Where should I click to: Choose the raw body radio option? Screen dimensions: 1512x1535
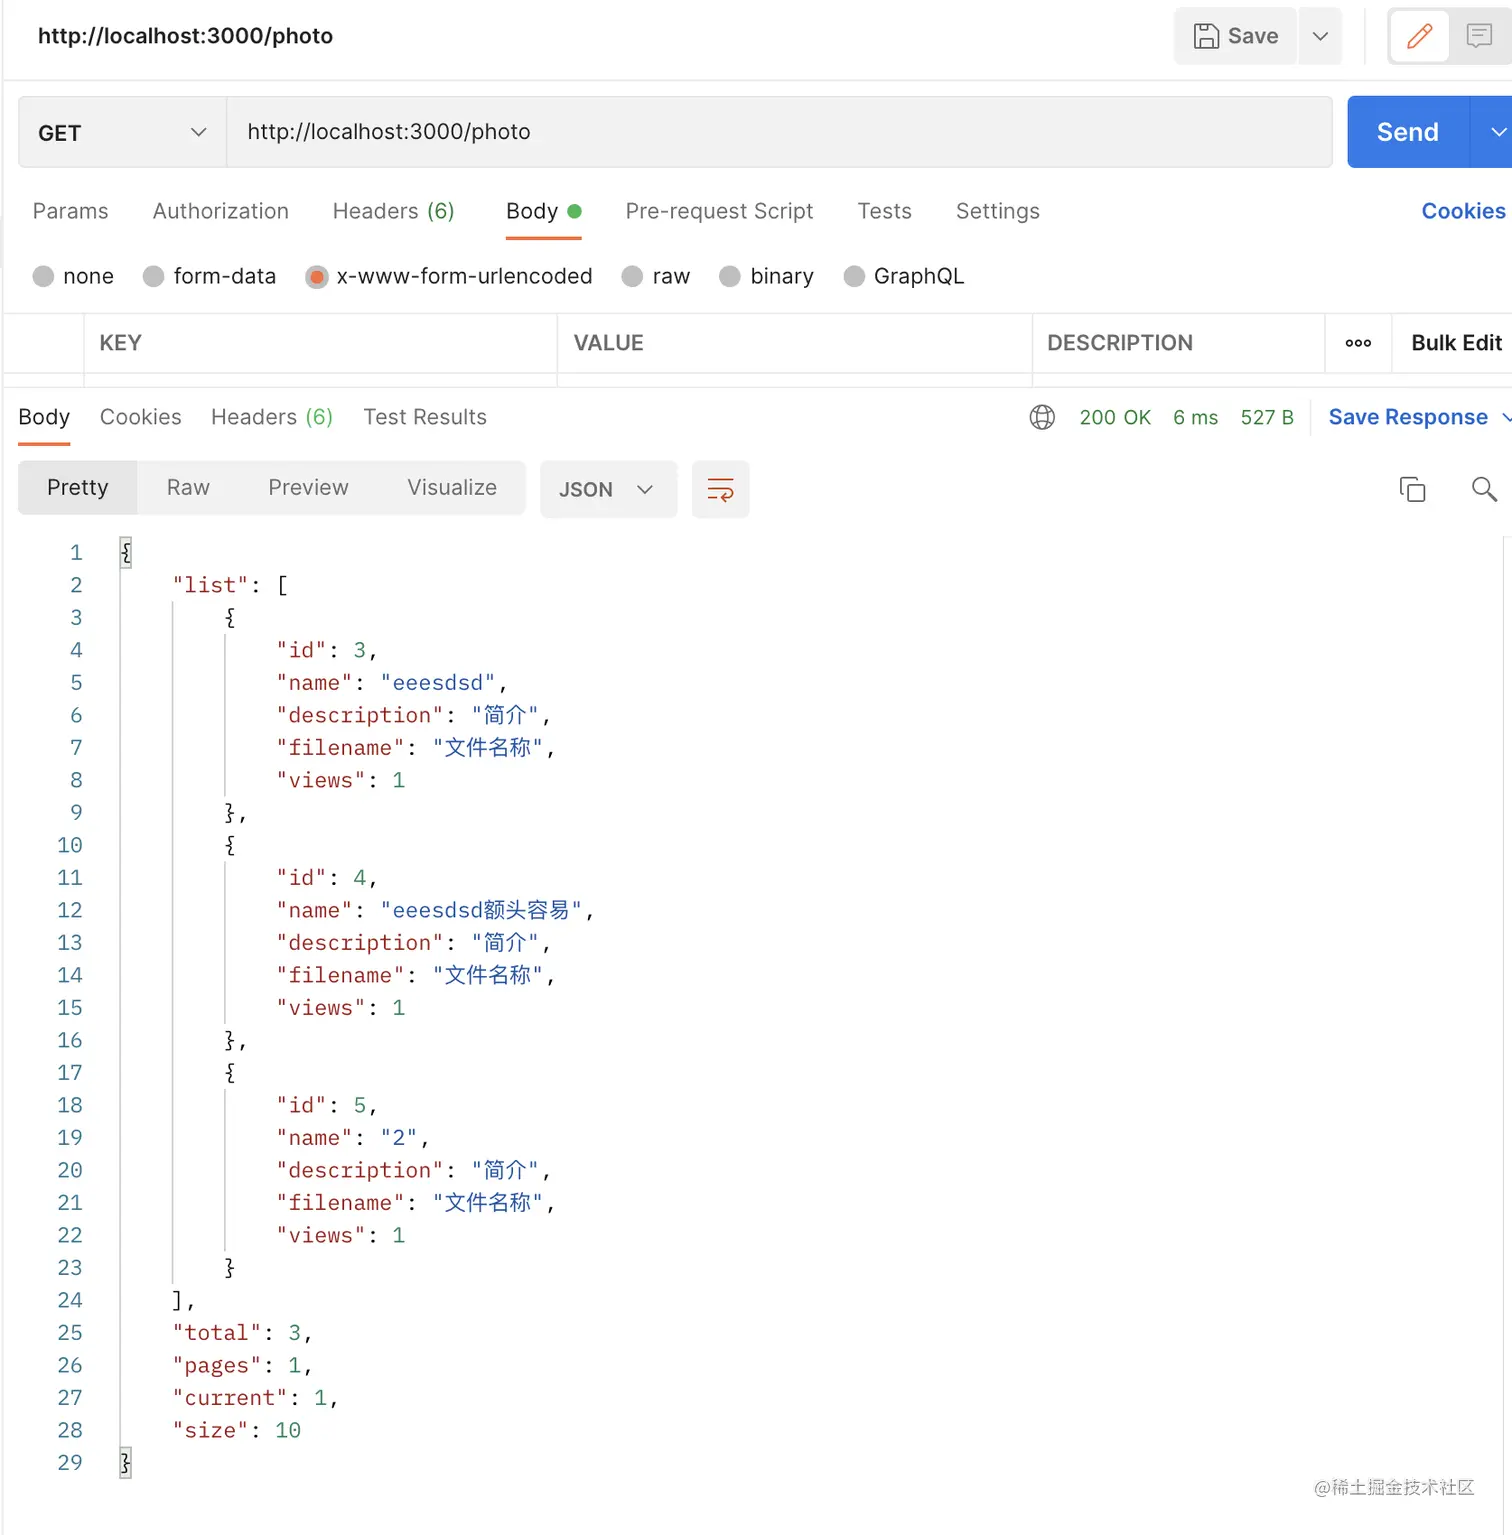(632, 276)
